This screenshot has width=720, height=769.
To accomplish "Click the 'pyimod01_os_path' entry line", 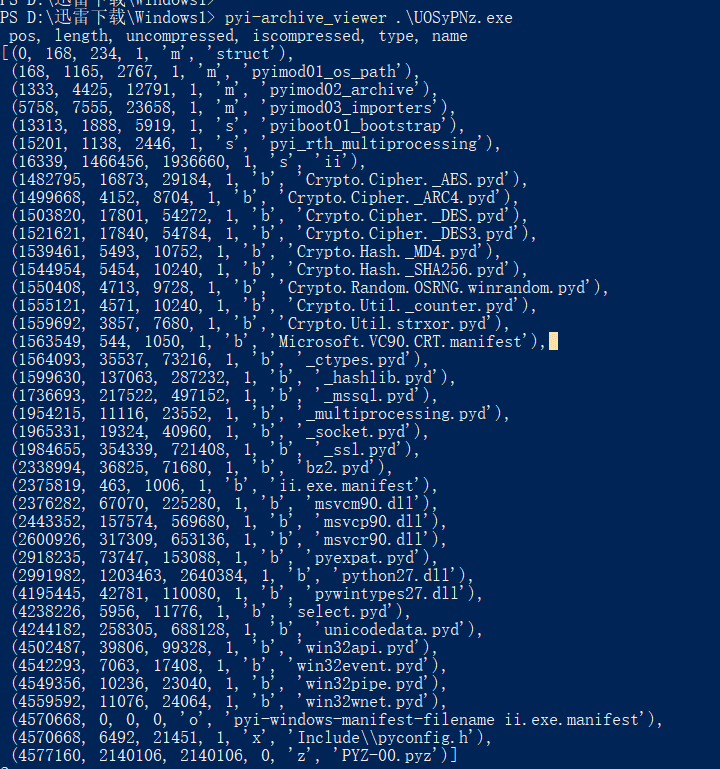I will pyautogui.click(x=216, y=72).
